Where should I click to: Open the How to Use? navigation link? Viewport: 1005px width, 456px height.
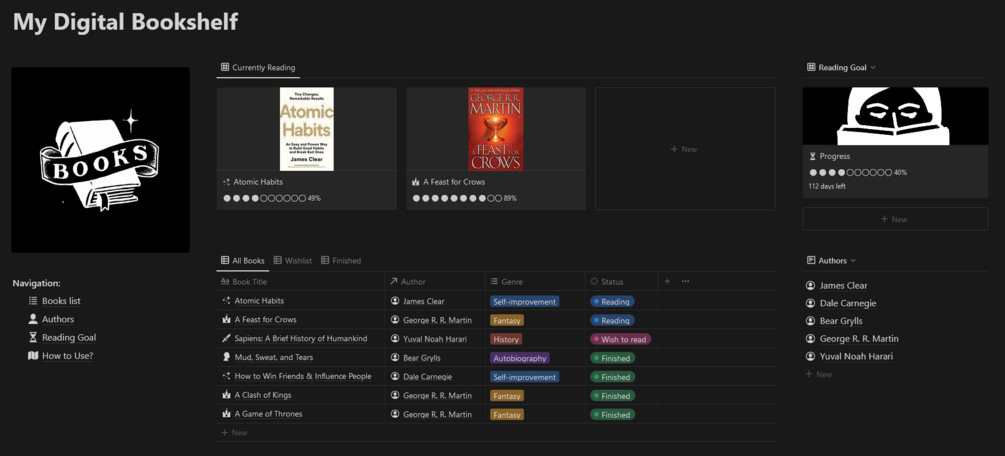(68, 355)
